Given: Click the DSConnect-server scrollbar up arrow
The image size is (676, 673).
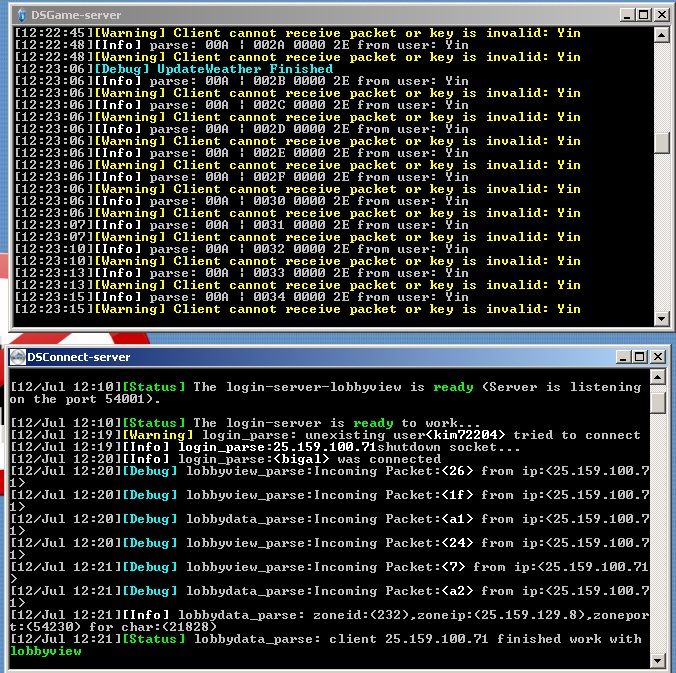Looking at the screenshot, I should [657, 377].
